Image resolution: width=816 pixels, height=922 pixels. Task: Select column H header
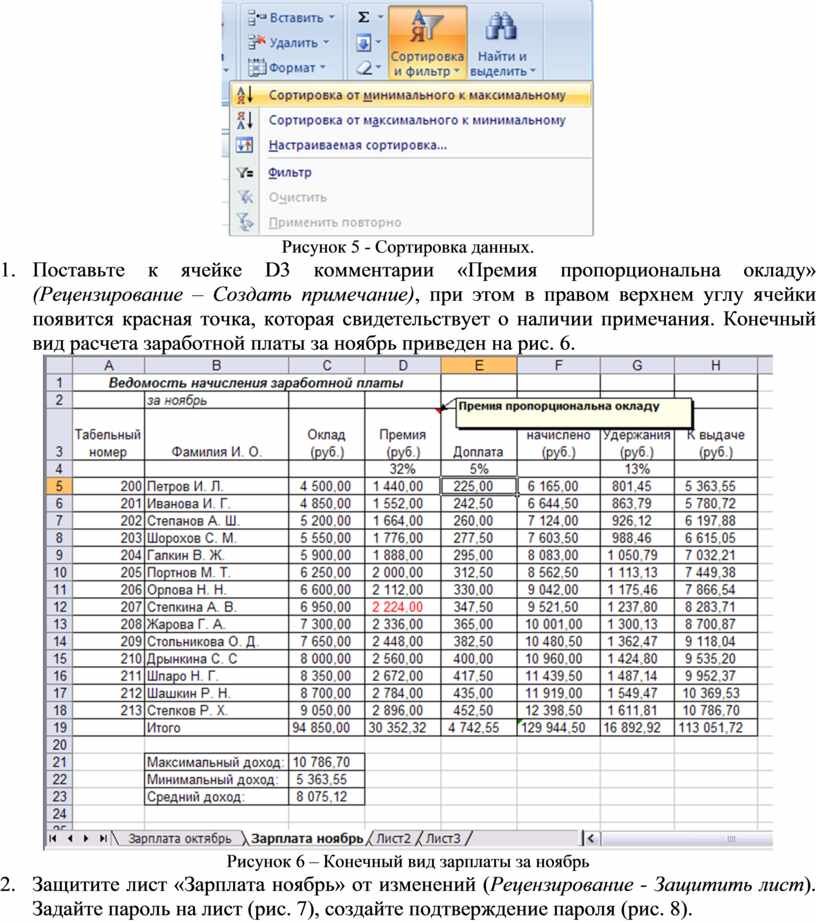point(715,365)
